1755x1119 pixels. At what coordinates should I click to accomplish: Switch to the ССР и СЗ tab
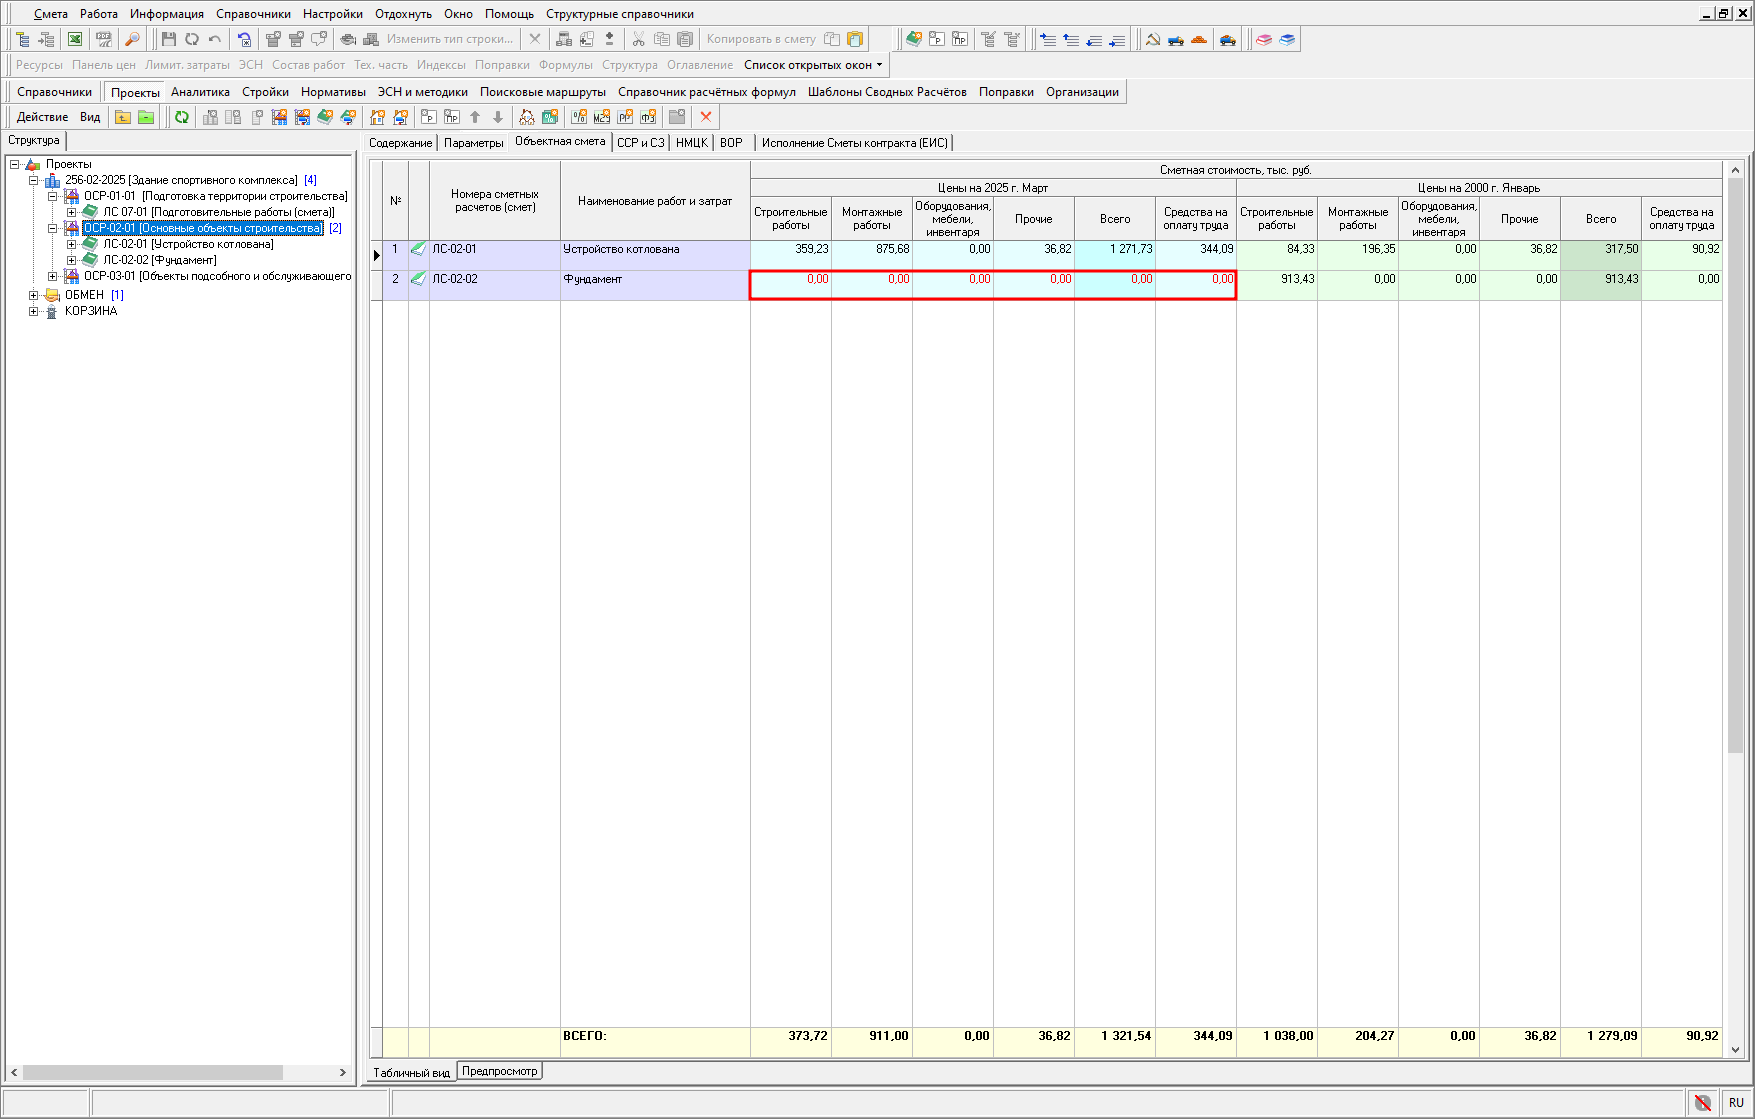point(640,143)
